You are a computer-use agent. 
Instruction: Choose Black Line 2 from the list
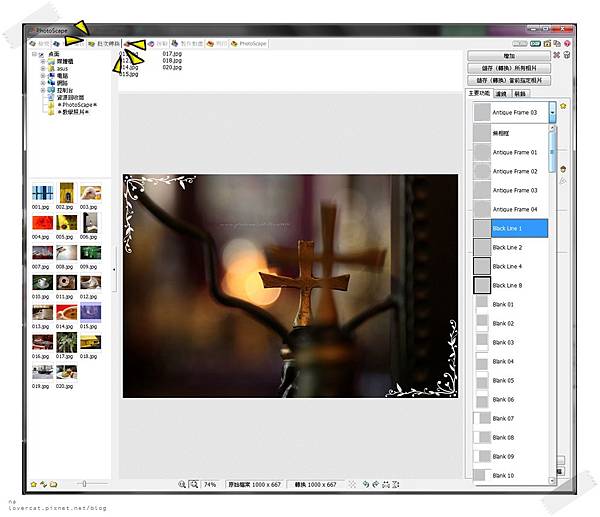510,247
